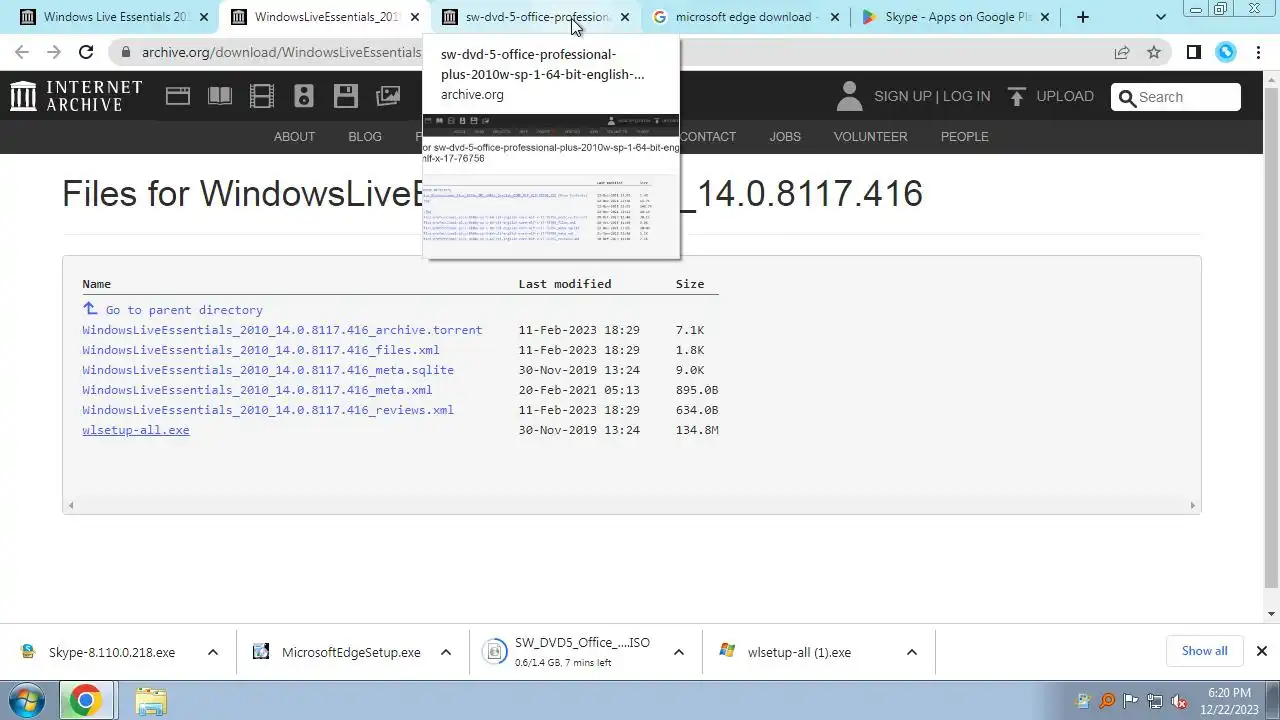This screenshot has height=720, width=1280.
Task: Open the _reviews.xml file link
Action: (x=268, y=410)
